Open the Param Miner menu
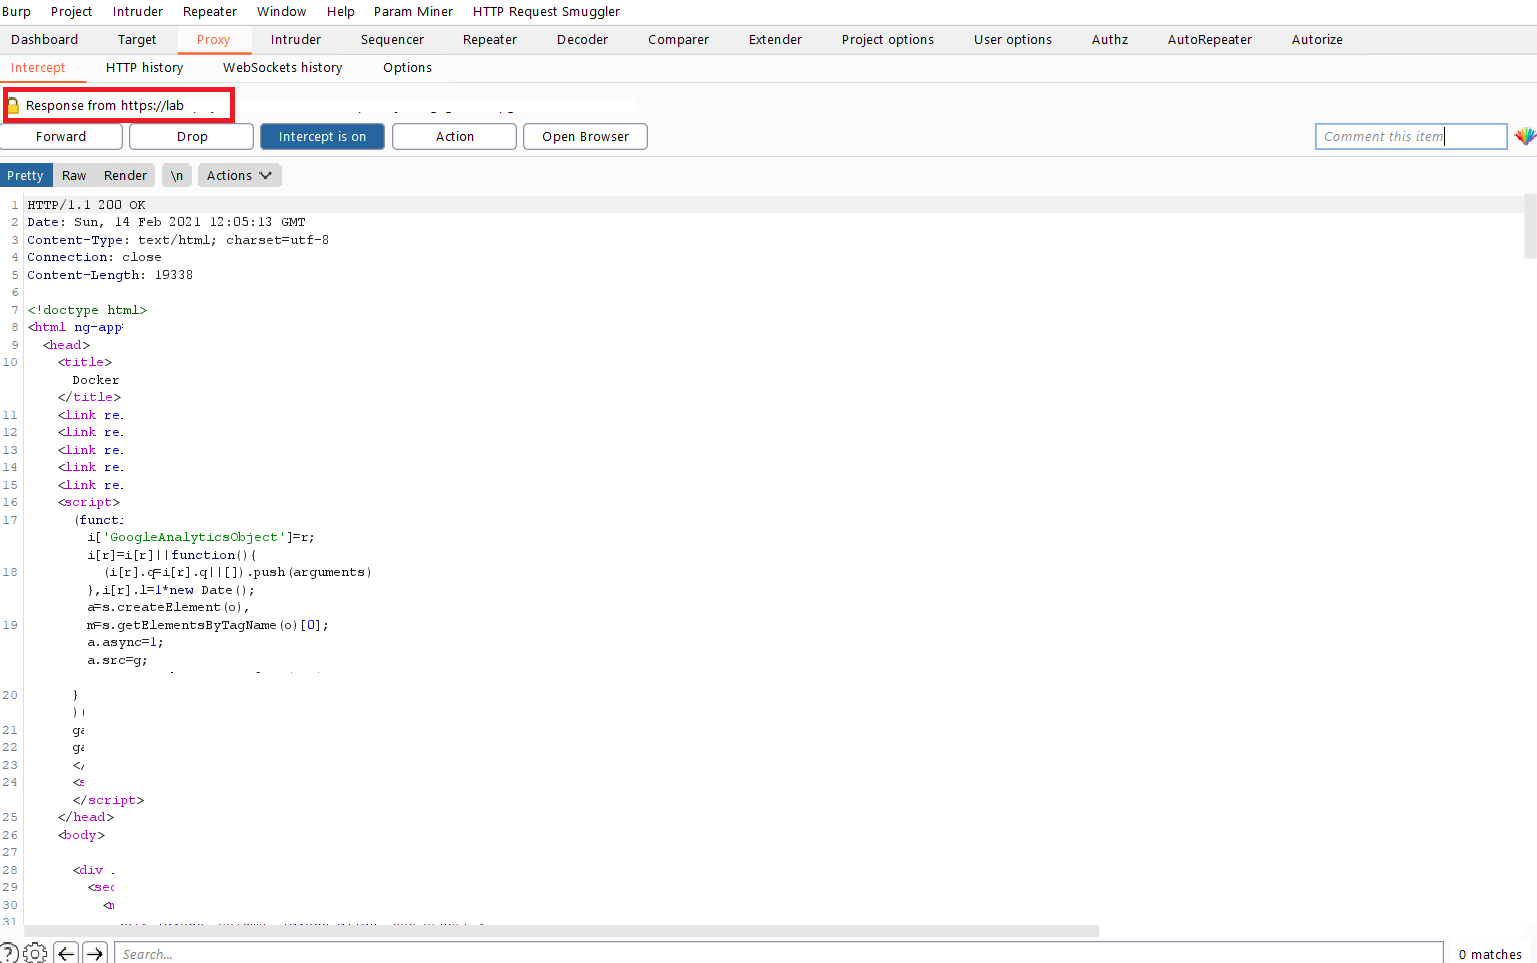 click(x=413, y=11)
